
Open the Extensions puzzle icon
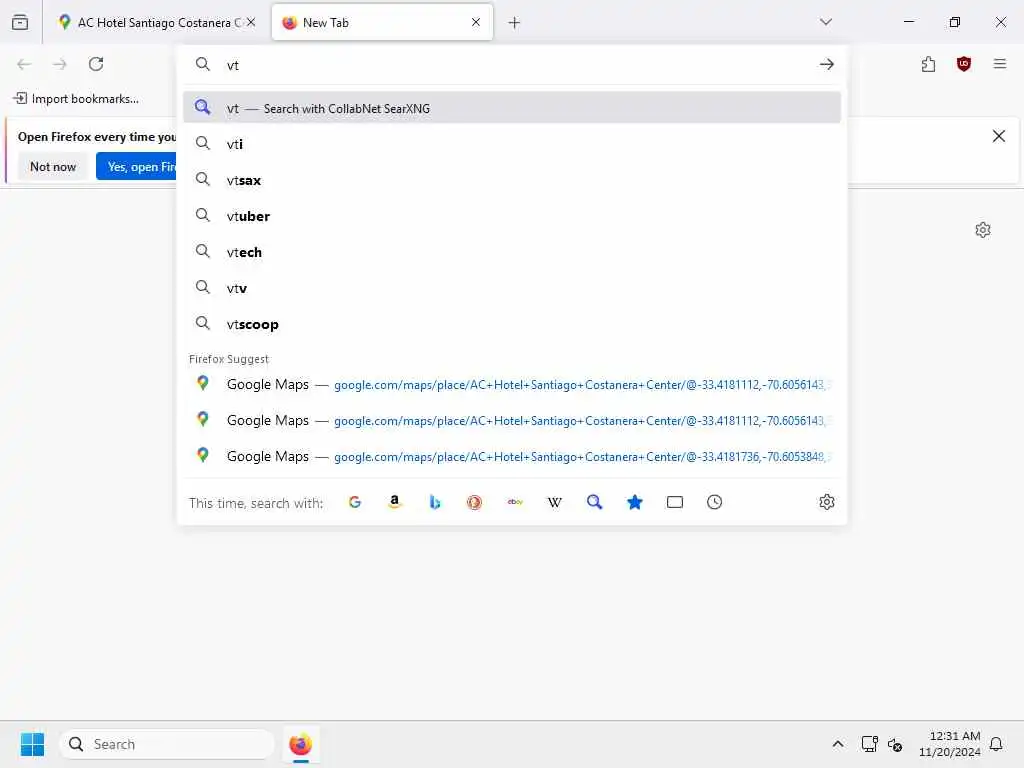[929, 64]
